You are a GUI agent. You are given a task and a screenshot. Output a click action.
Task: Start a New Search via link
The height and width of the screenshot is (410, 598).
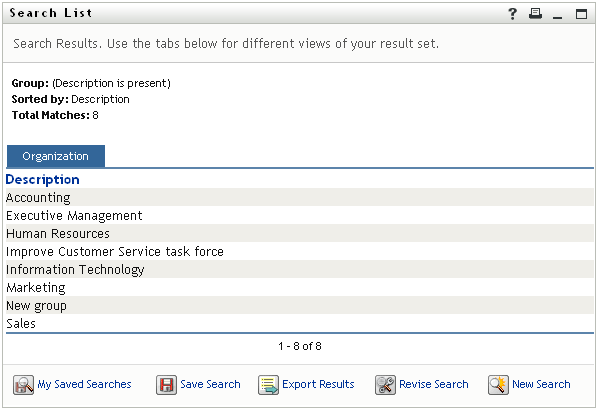[x=541, y=384]
